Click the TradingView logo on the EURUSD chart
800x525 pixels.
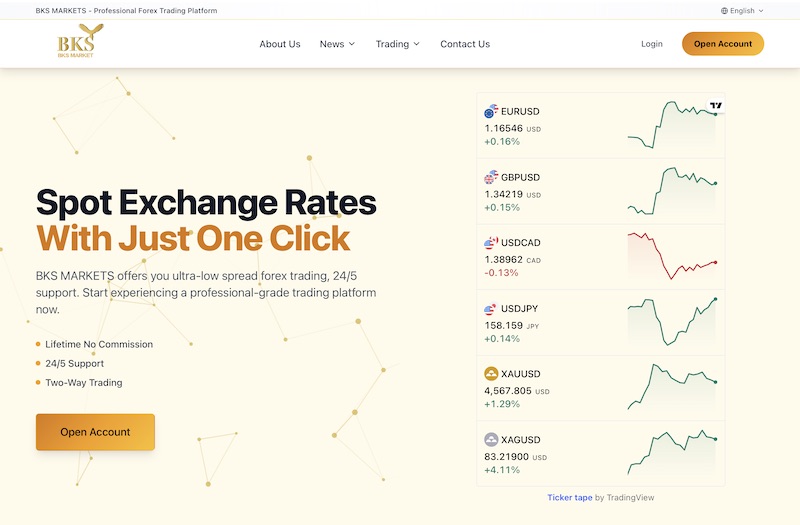pyautogui.click(x=716, y=105)
